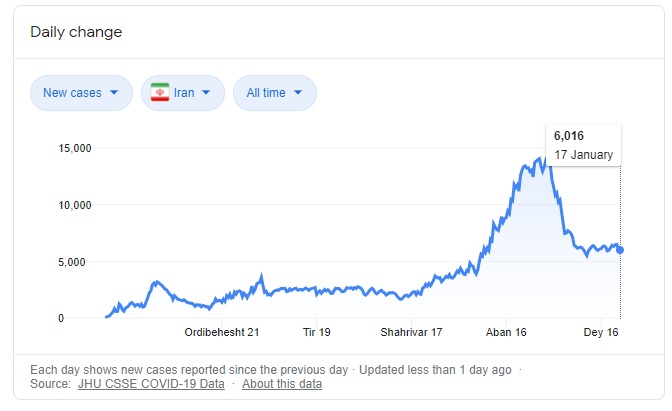Click the New cases text label
Screen dimensions: 672x411
pyautogui.click(x=72, y=93)
